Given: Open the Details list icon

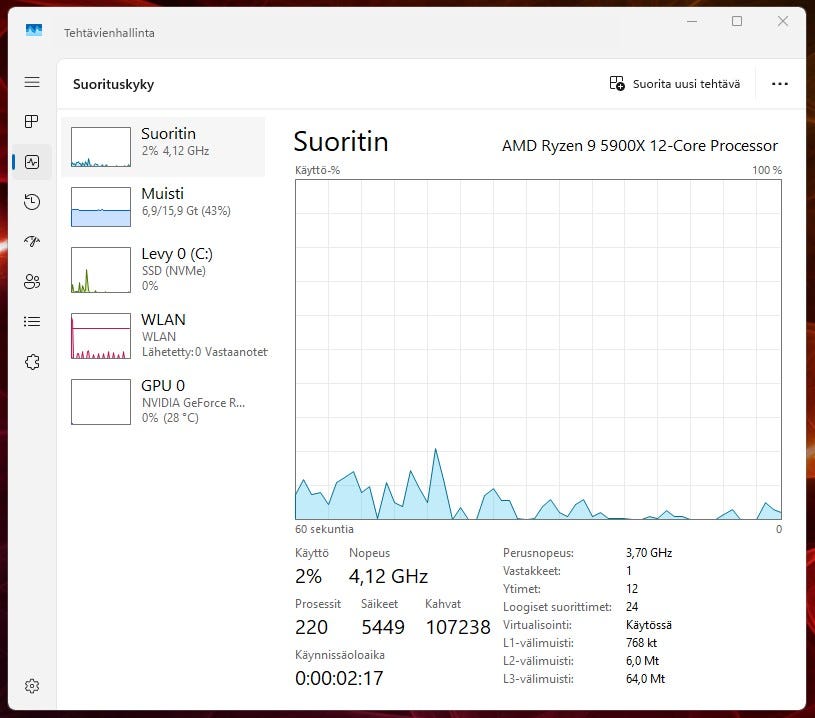Looking at the screenshot, I should pyautogui.click(x=32, y=321).
